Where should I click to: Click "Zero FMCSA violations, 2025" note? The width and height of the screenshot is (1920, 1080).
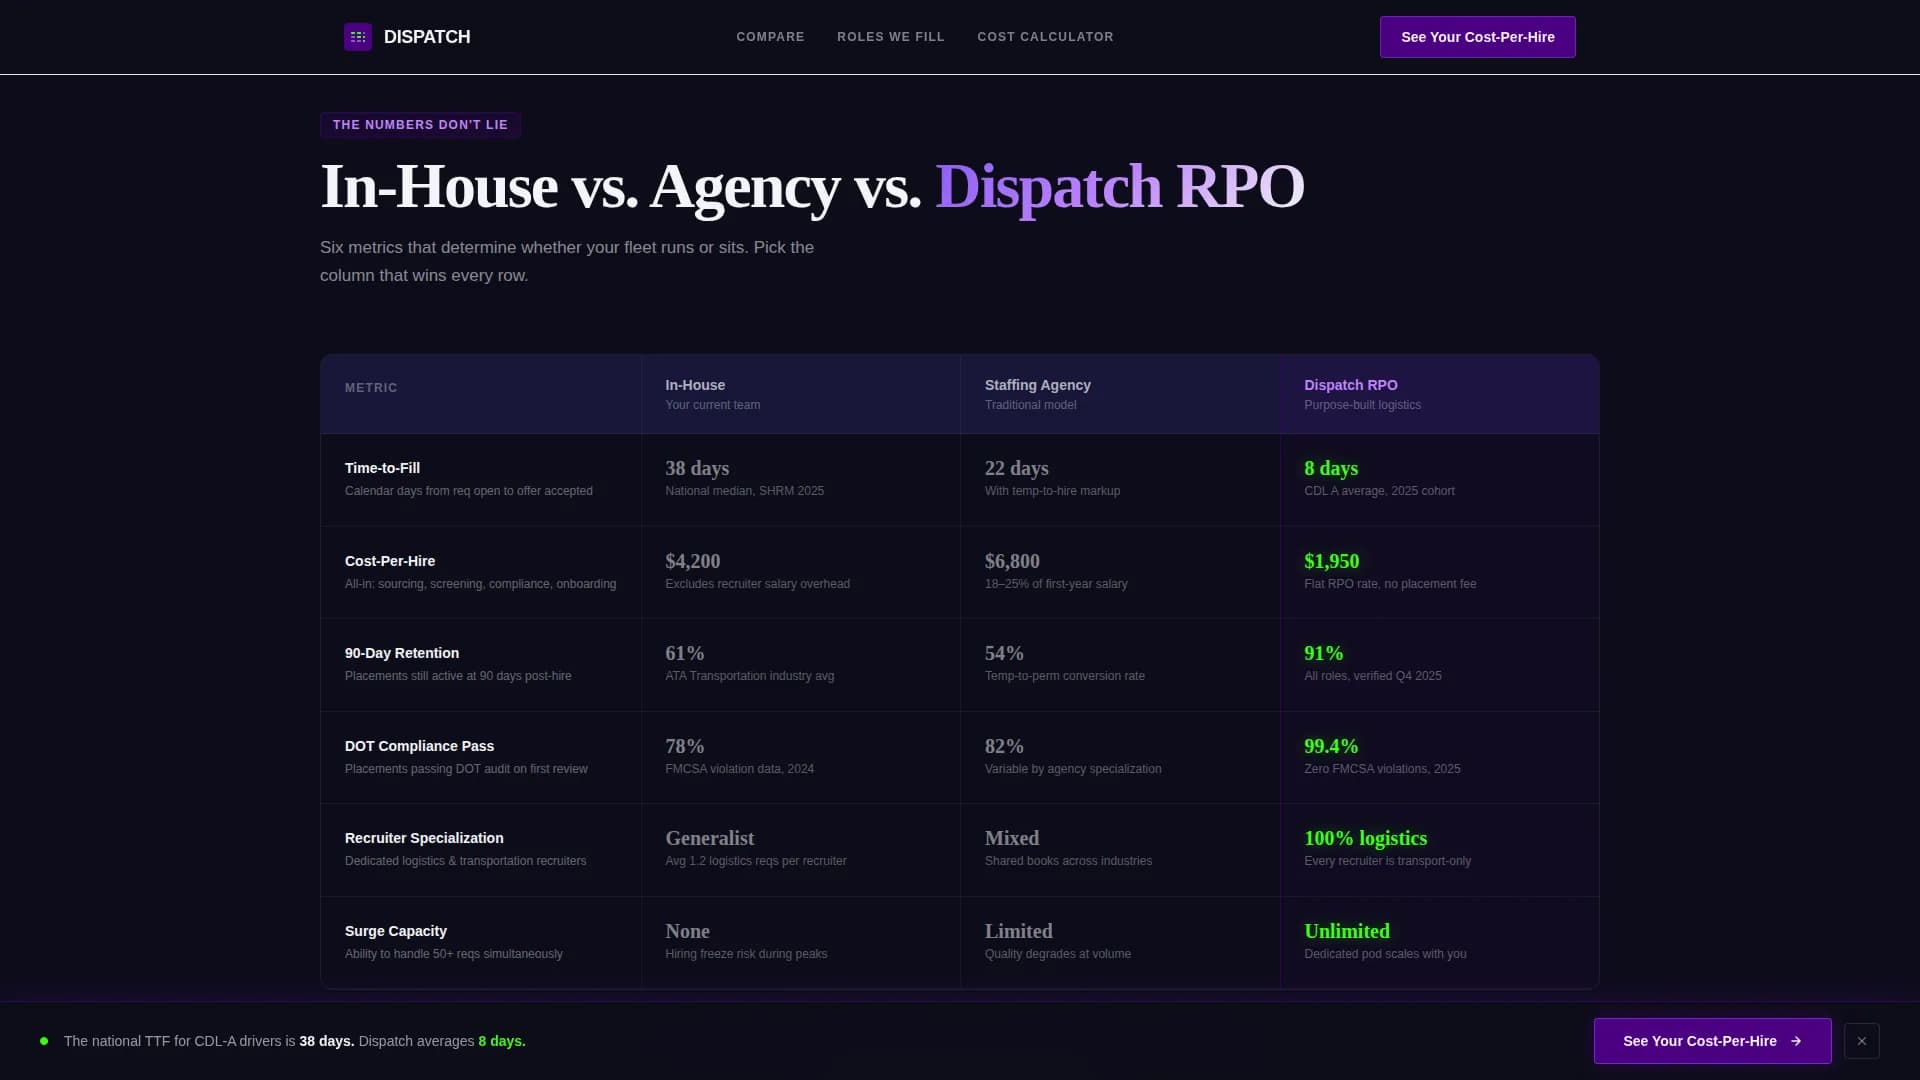coord(1381,769)
